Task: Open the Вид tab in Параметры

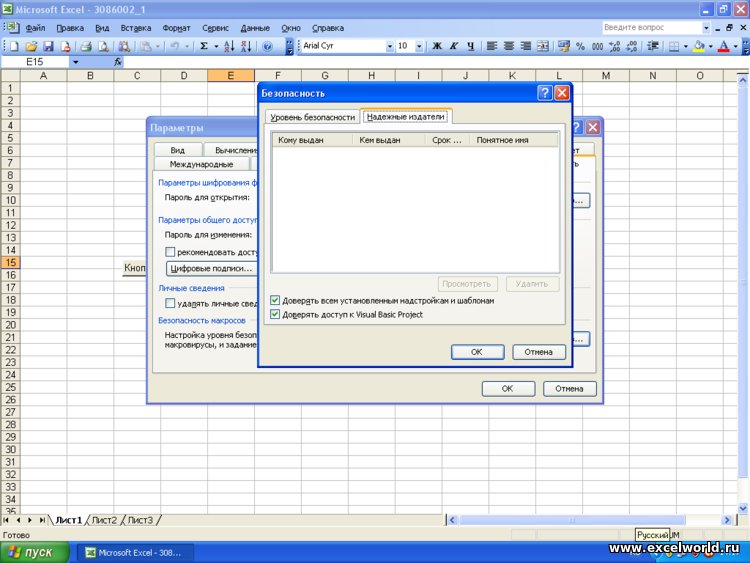Action: click(x=177, y=150)
